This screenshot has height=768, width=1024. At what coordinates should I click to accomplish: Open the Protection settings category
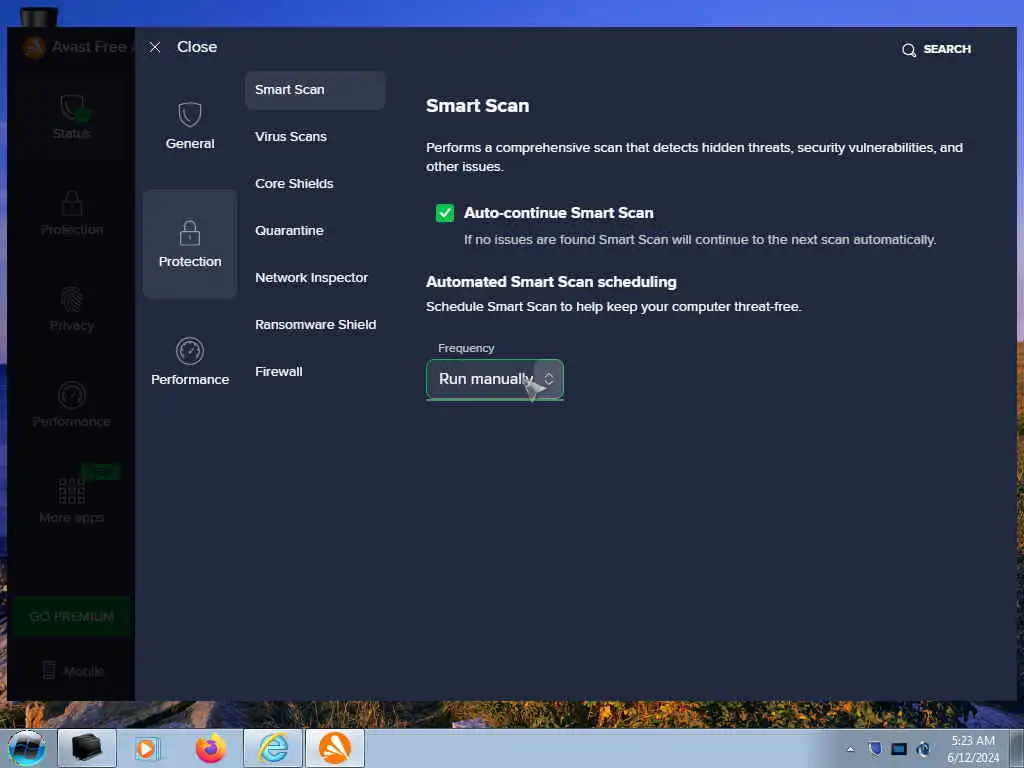coord(190,244)
